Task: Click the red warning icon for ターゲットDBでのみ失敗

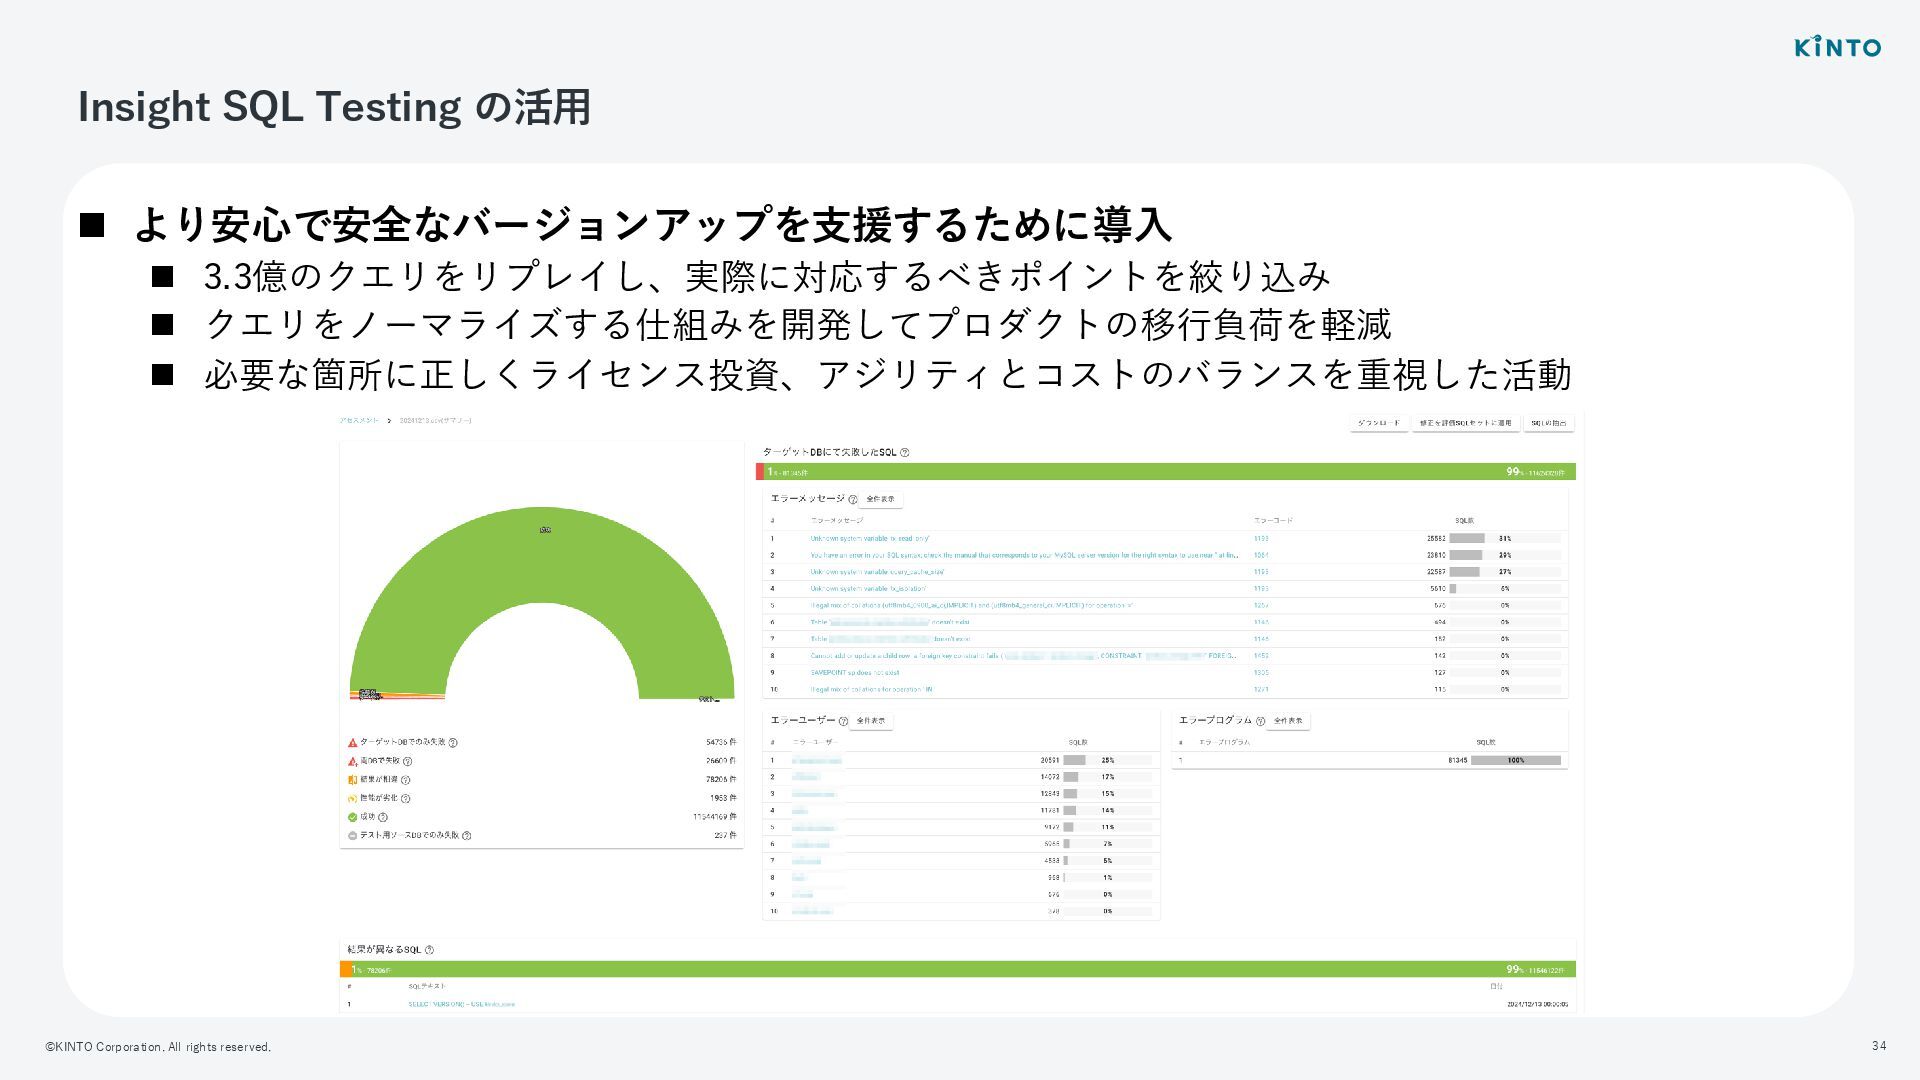Action: (x=353, y=743)
